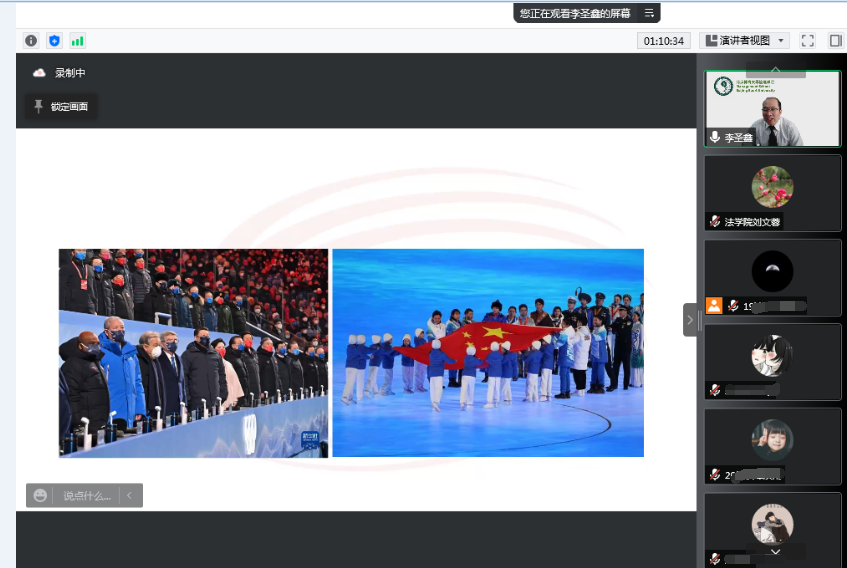
Task: Select 法学院刘文蓉 participant tile
Action: point(772,193)
